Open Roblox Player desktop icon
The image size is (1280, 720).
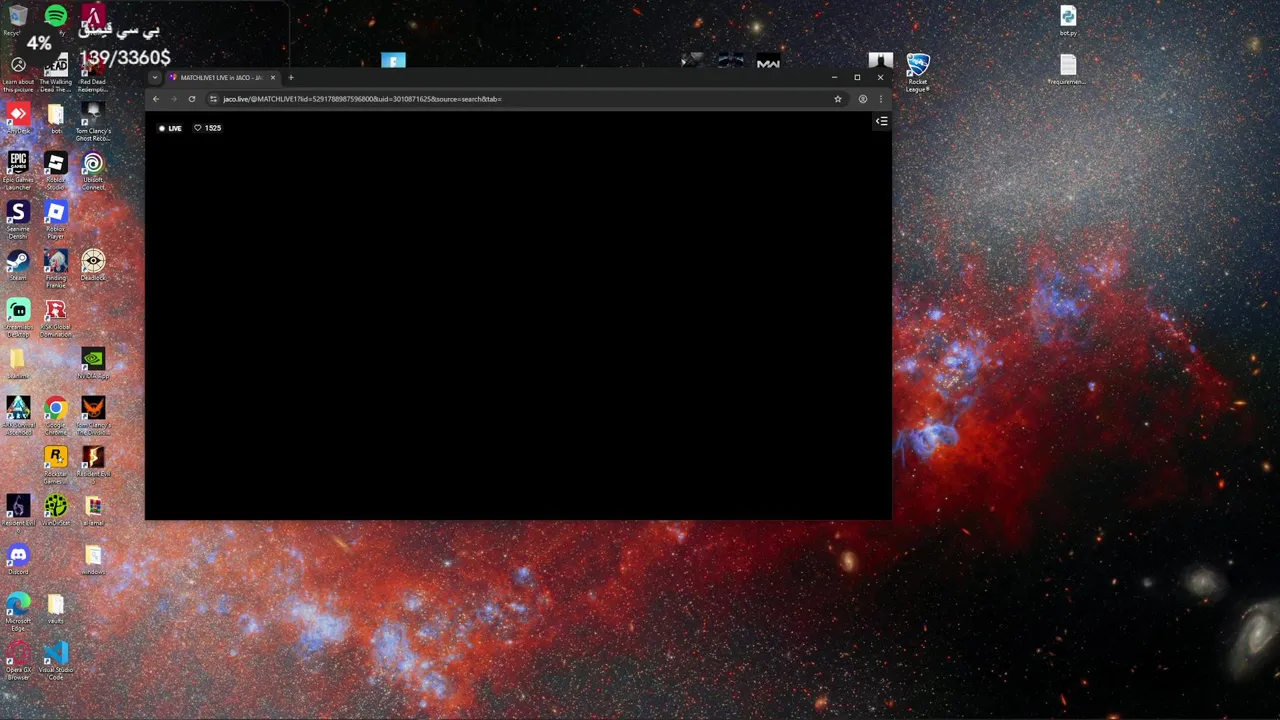[x=56, y=220]
